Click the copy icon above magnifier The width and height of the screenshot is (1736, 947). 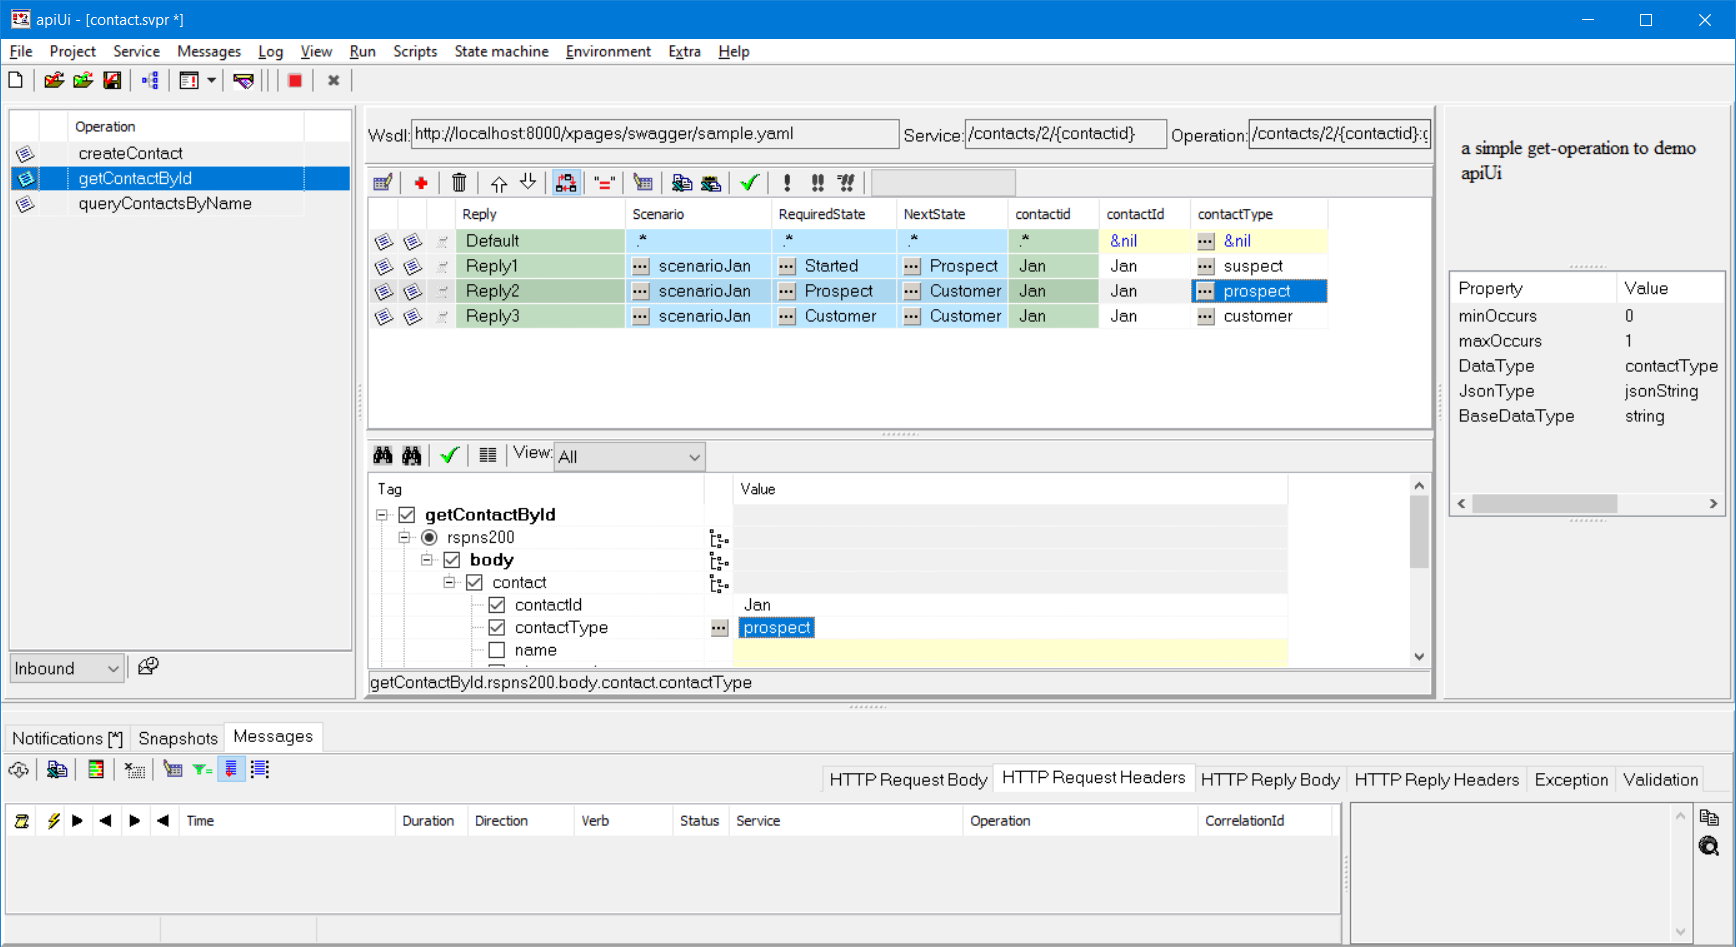[1709, 818]
